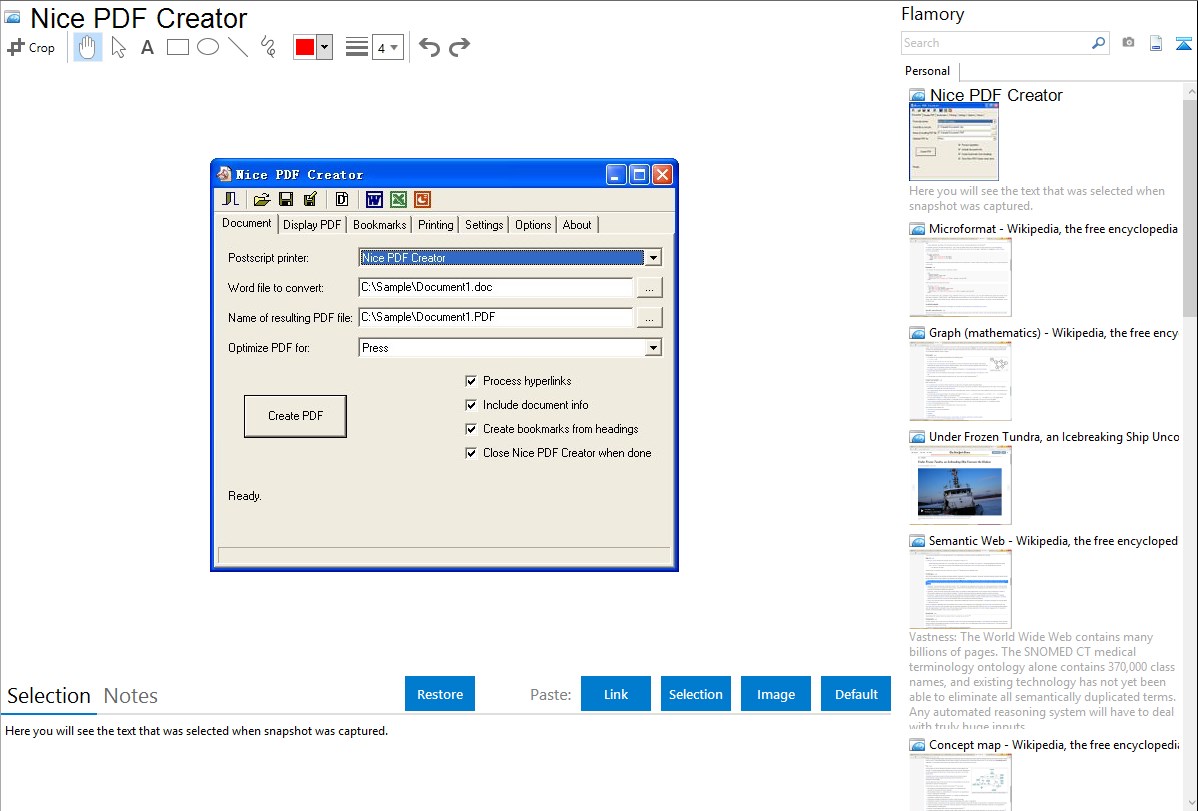Toggle Create bookmarks from headings checkbox
The image size is (1198, 811).
click(471, 429)
